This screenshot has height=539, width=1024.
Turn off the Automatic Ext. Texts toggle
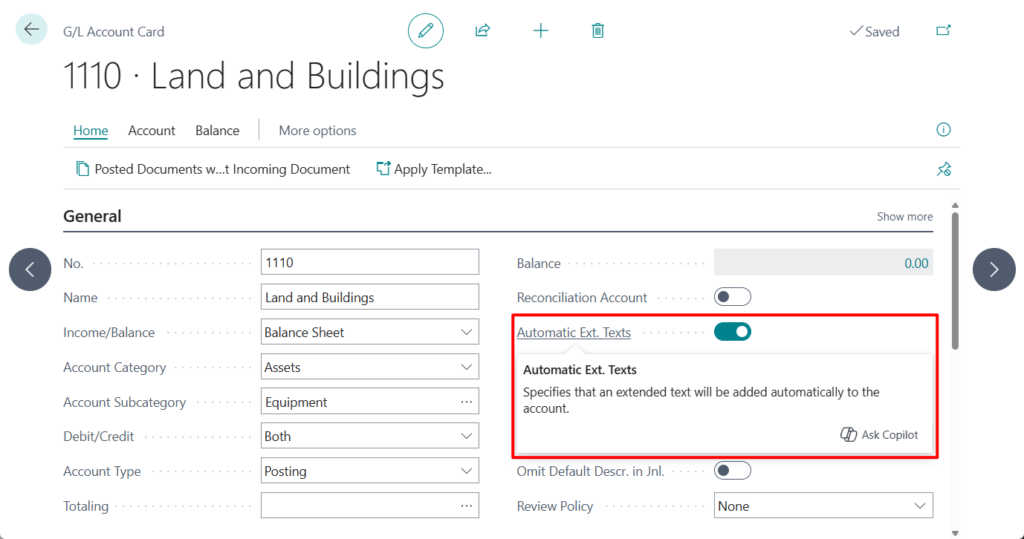click(x=732, y=332)
